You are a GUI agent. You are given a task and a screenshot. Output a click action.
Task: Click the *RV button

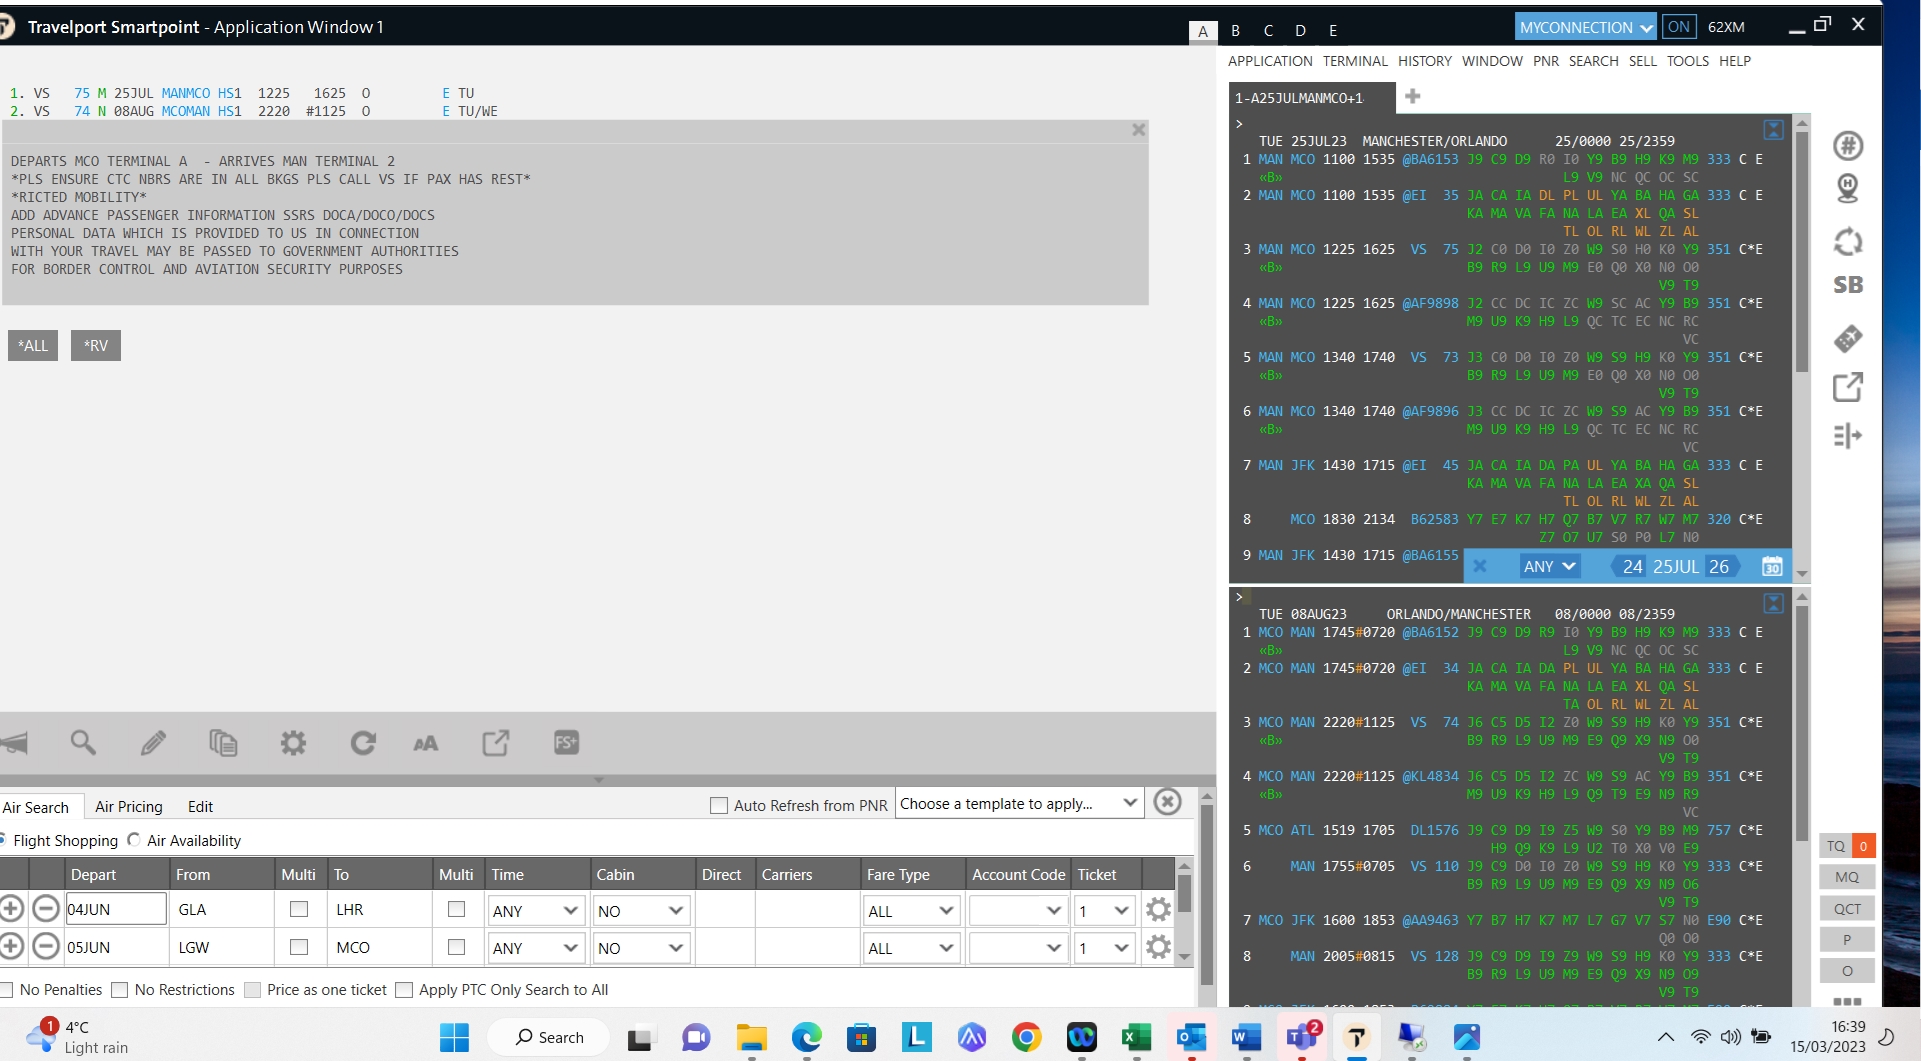click(x=96, y=345)
